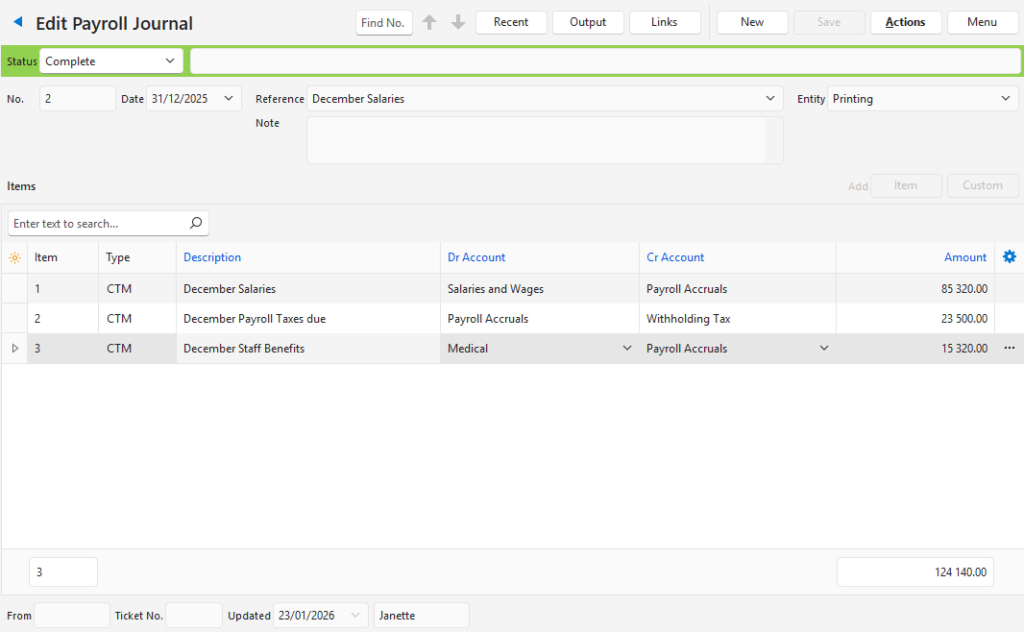Open the ellipsis menu on row 3
The width and height of the screenshot is (1024, 632).
click(1009, 348)
